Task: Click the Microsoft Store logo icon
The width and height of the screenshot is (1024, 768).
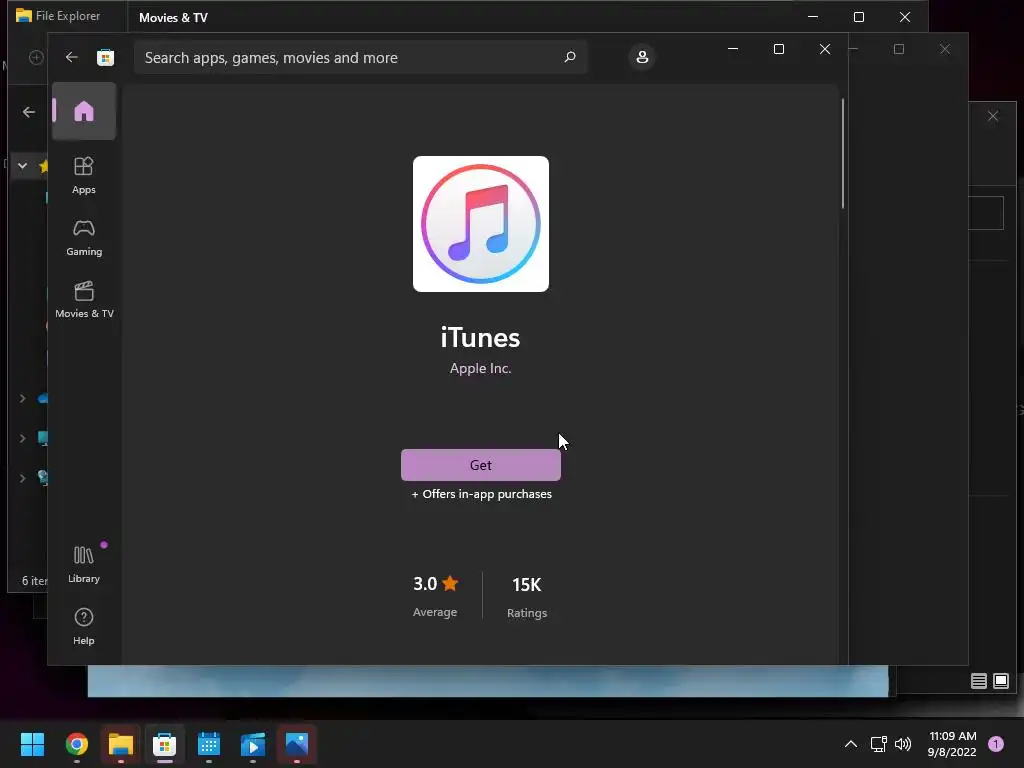Action: coord(105,57)
